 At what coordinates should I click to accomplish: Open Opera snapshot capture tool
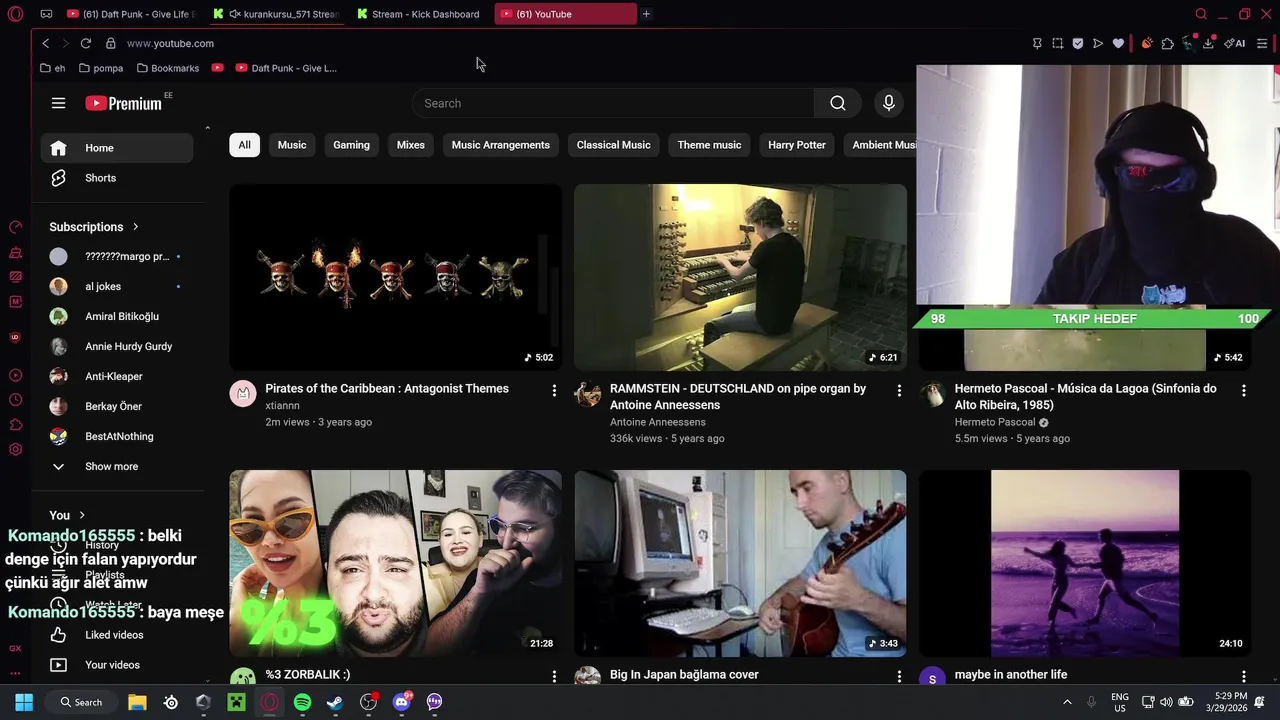coord(1057,43)
